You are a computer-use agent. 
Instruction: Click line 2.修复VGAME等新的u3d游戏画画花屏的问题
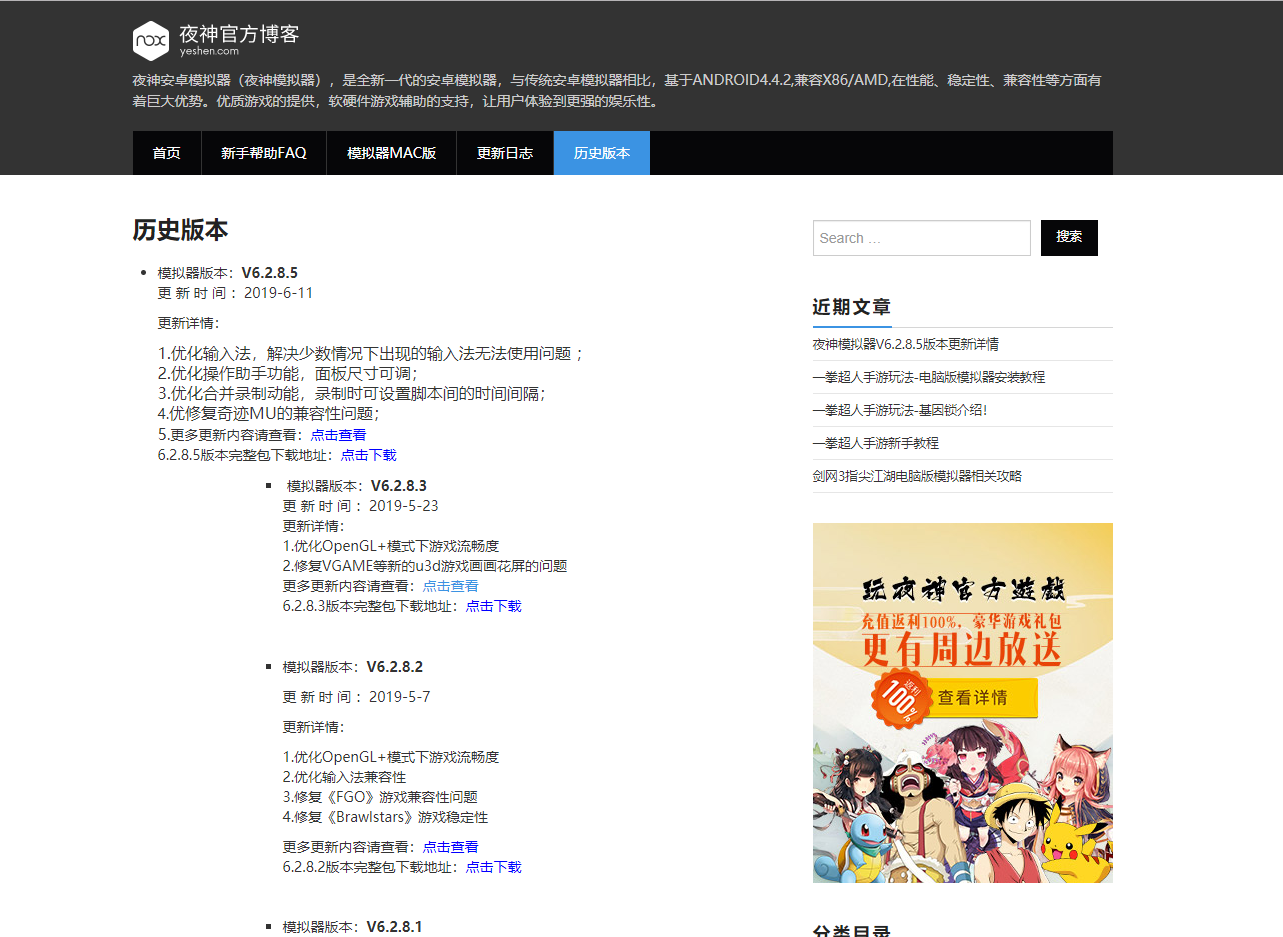[x=425, y=566]
